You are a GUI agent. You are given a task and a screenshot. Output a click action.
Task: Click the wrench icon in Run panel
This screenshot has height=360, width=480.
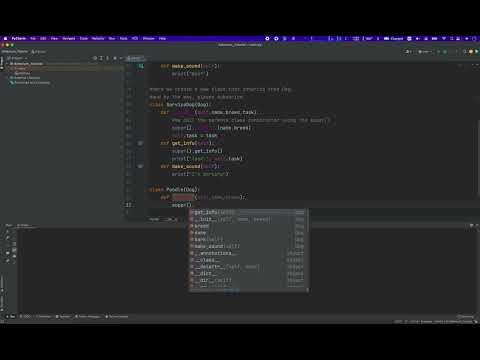[x=8, y=238]
